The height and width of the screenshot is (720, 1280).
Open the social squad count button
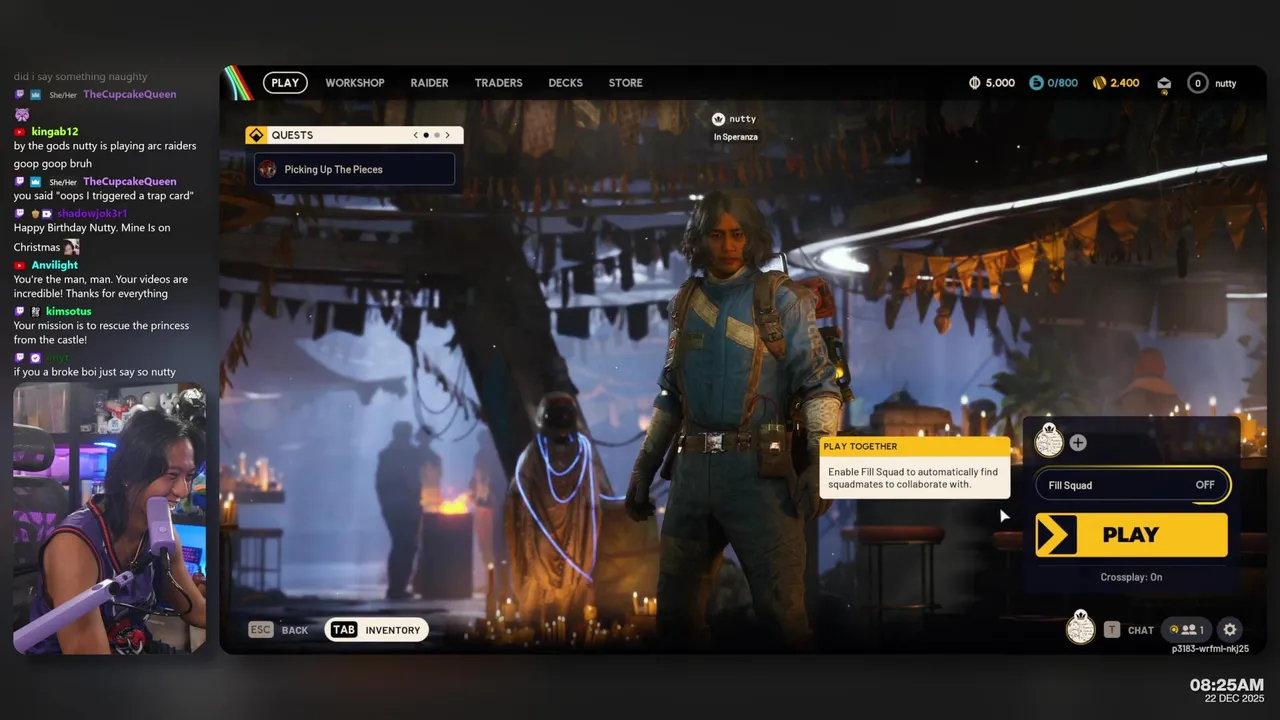[1187, 630]
